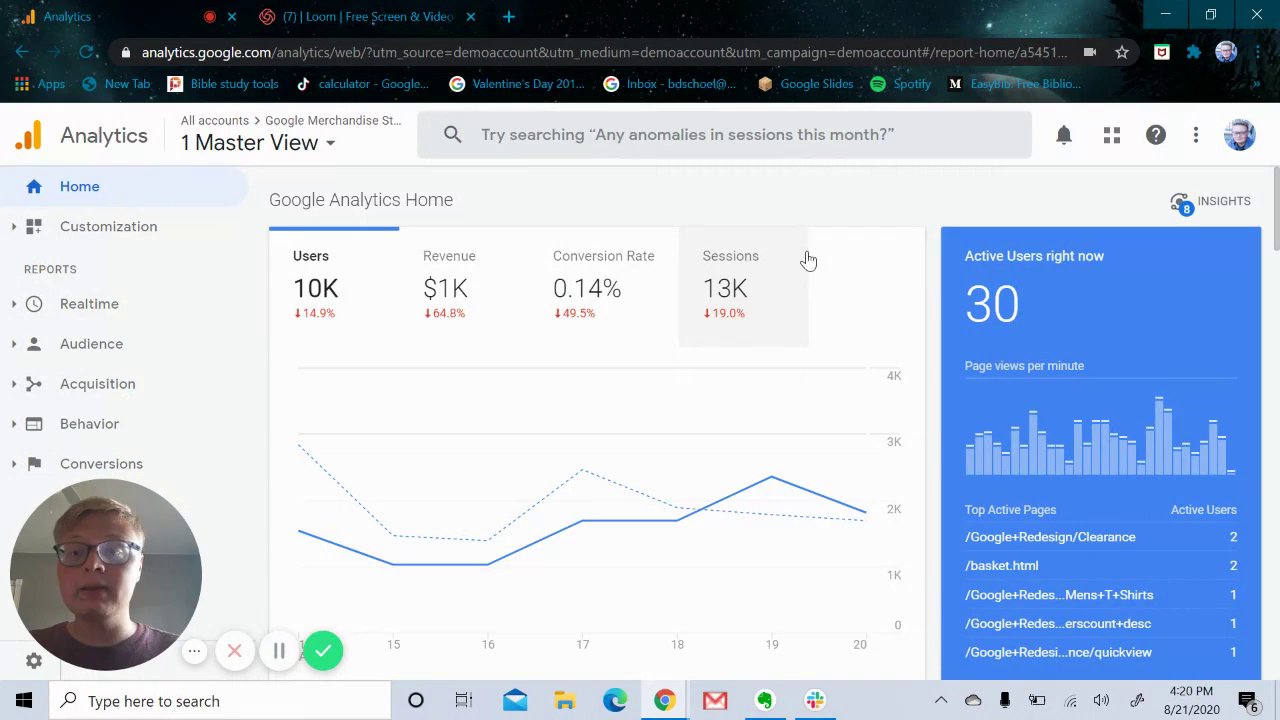Open Gmail from the taskbar
The width and height of the screenshot is (1280, 720).
(x=715, y=701)
